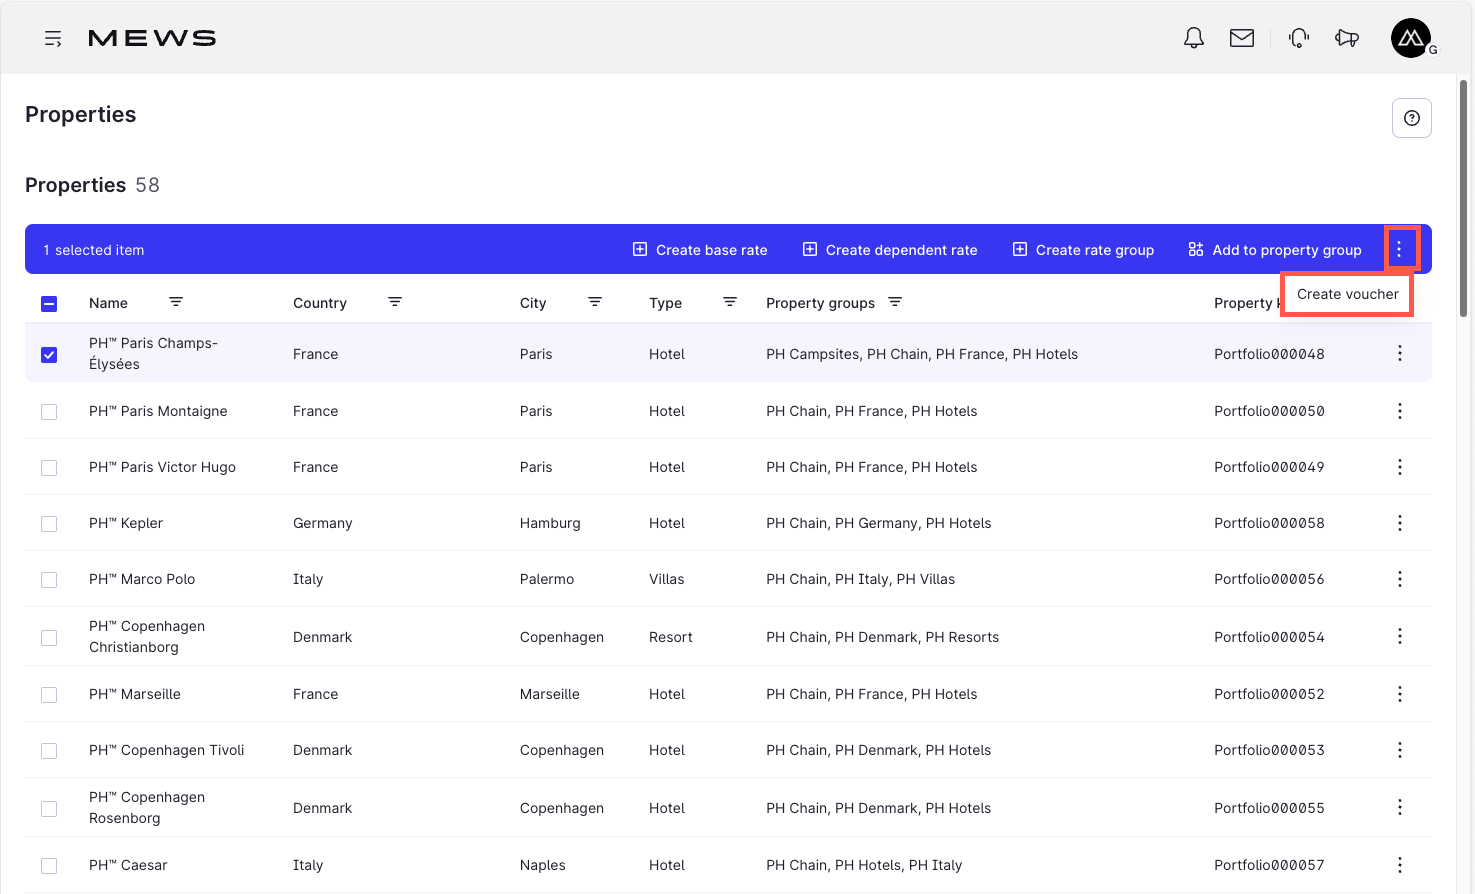
Task: Click the Type column header
Action: click(x=665, y=303)
